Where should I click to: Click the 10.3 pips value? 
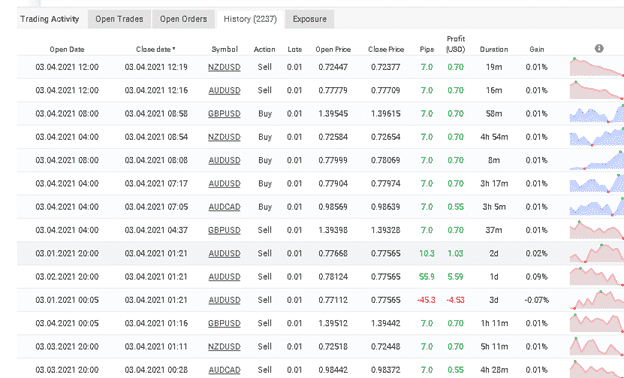click(427, 253)
